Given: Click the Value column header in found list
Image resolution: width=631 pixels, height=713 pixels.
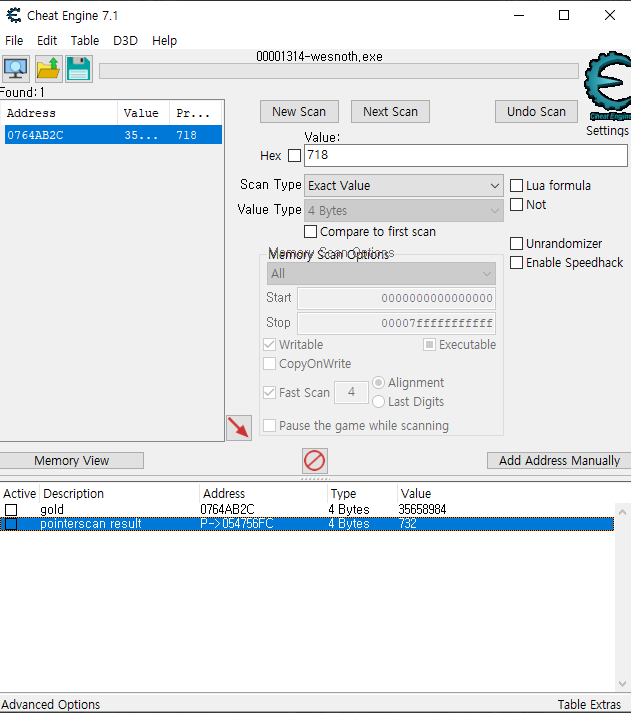Looking at the screenshot, I should pyautogui.click(x=143, y=113).
